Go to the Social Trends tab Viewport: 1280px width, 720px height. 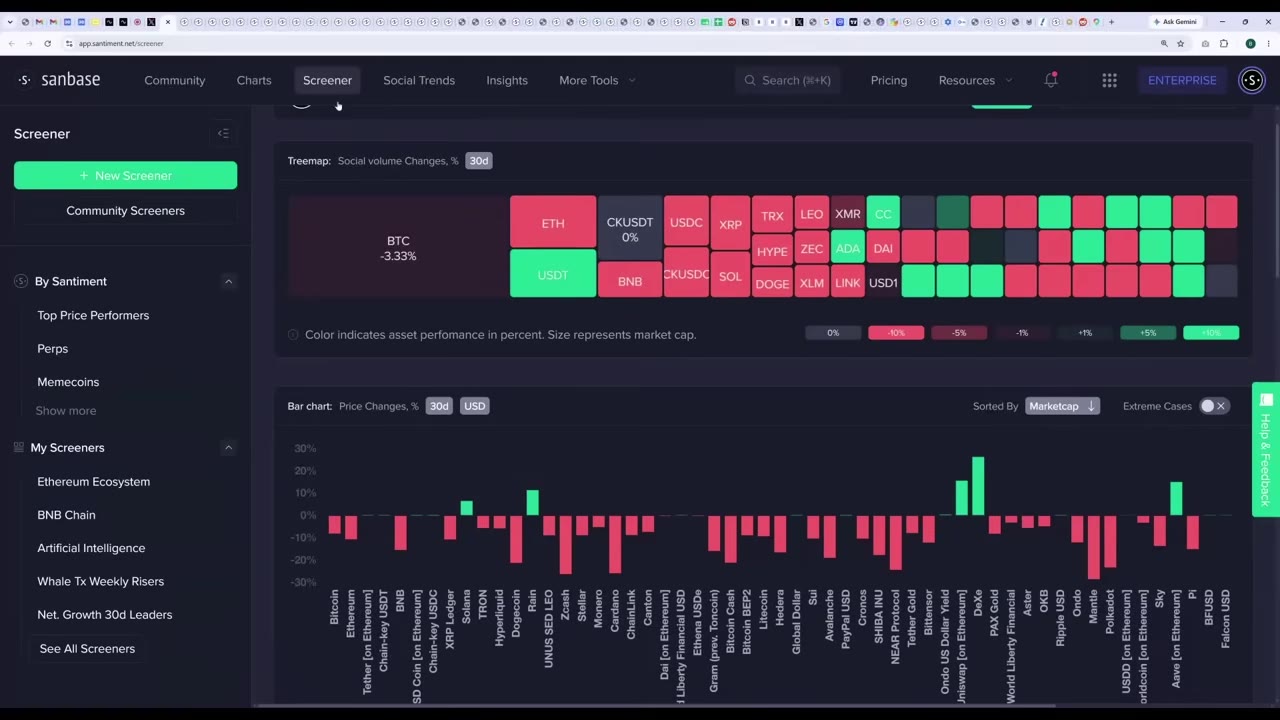[419, 80]
